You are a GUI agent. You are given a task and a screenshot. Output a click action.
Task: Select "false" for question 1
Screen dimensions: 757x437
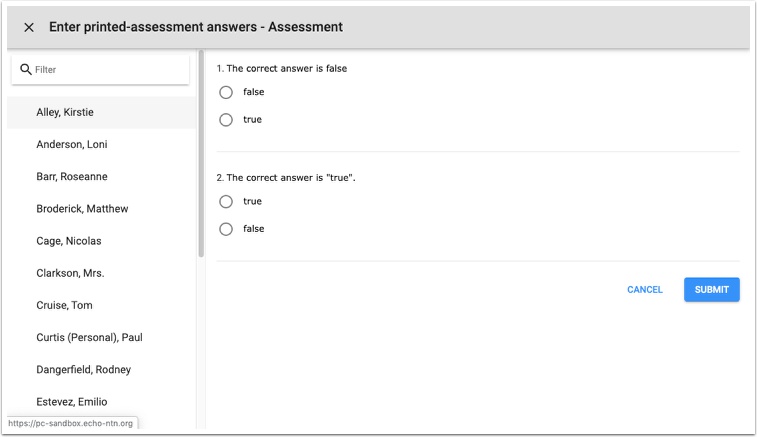point(226,92)
